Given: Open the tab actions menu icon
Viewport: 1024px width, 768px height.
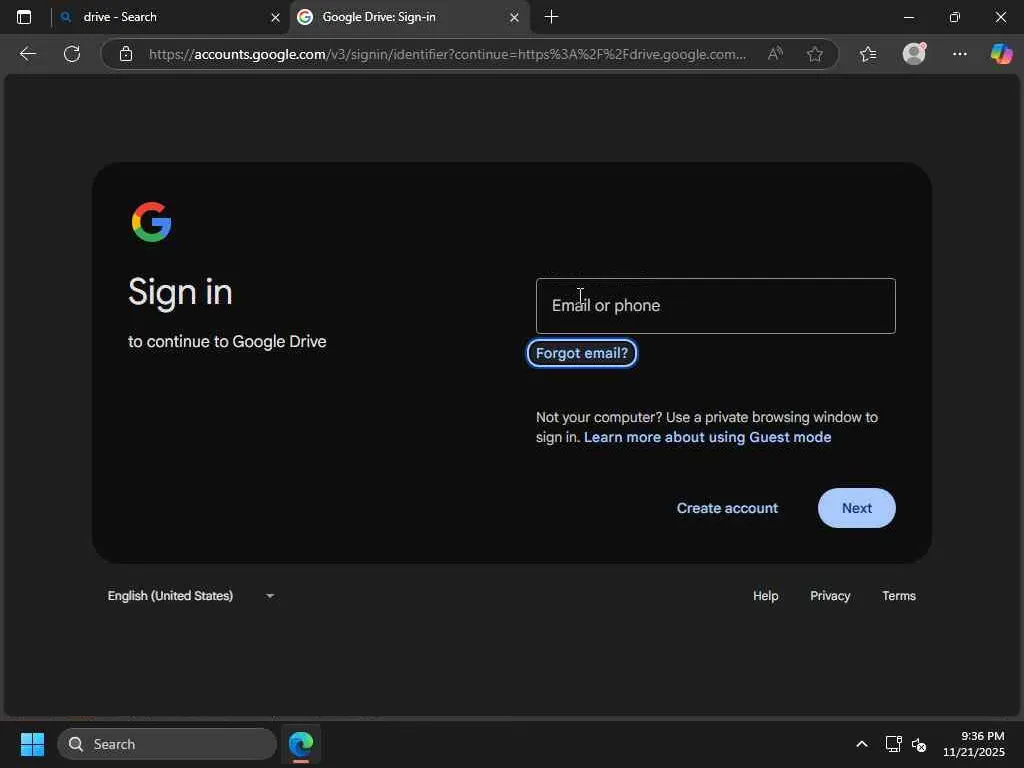Looking at the screenshot, I should (24, 17).
